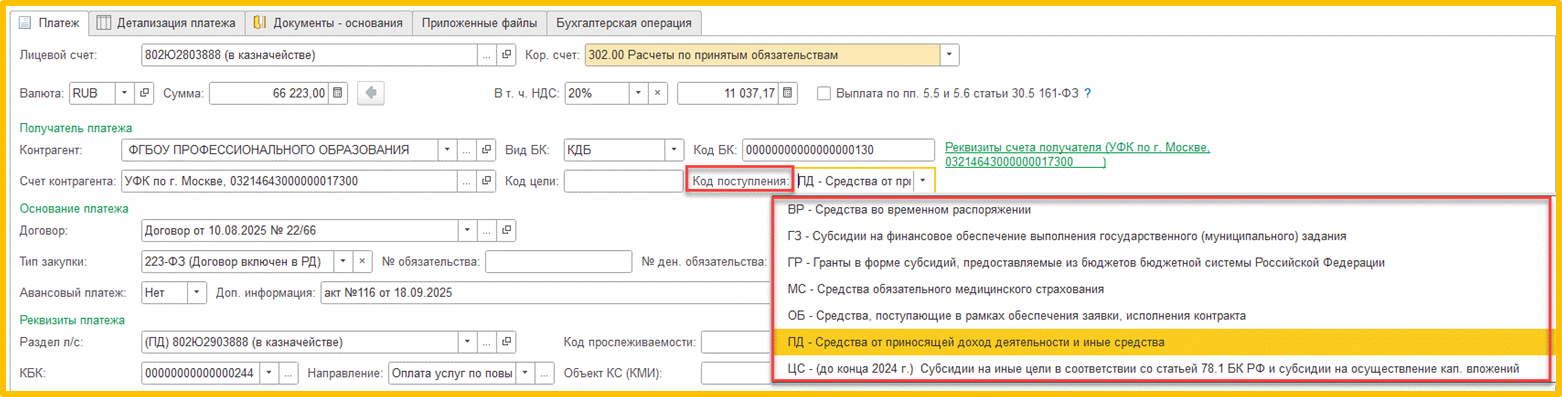
Task: Click Счет контрагента field УФК по г. Москве
Action: (x=288, y=181)
